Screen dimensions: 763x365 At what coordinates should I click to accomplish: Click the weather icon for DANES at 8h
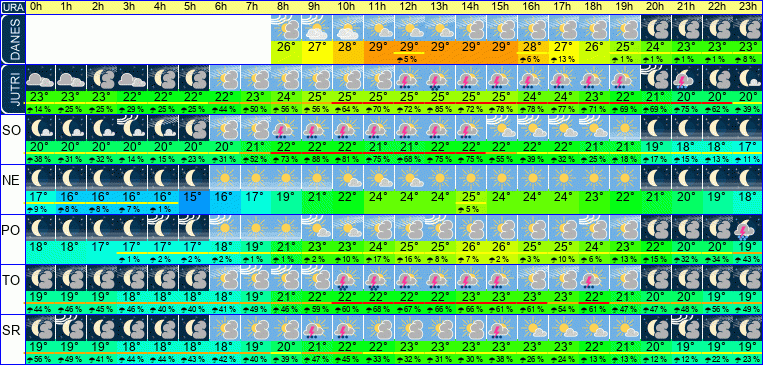coord(286,28)
